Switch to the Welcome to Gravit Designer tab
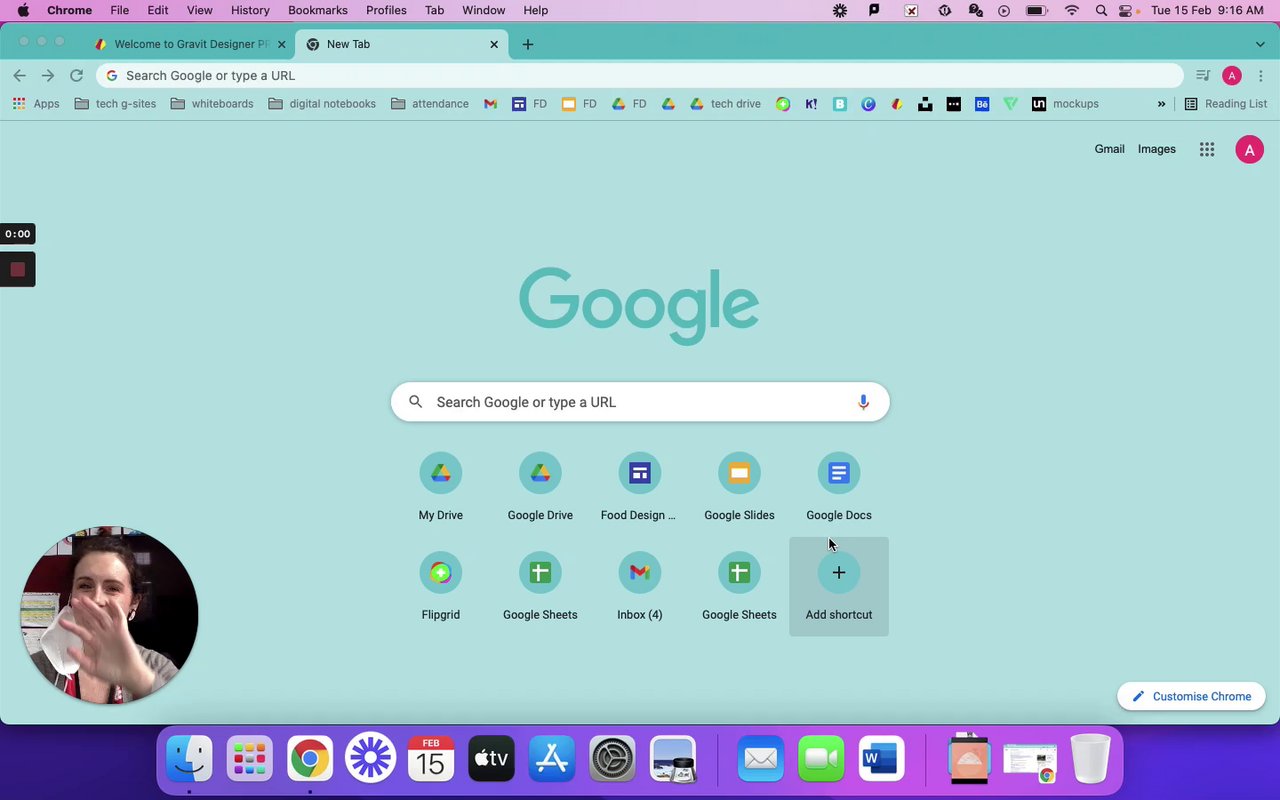The width and height of the screenshot is (1280, 800). pyautogui.click(x=191, y=44)
